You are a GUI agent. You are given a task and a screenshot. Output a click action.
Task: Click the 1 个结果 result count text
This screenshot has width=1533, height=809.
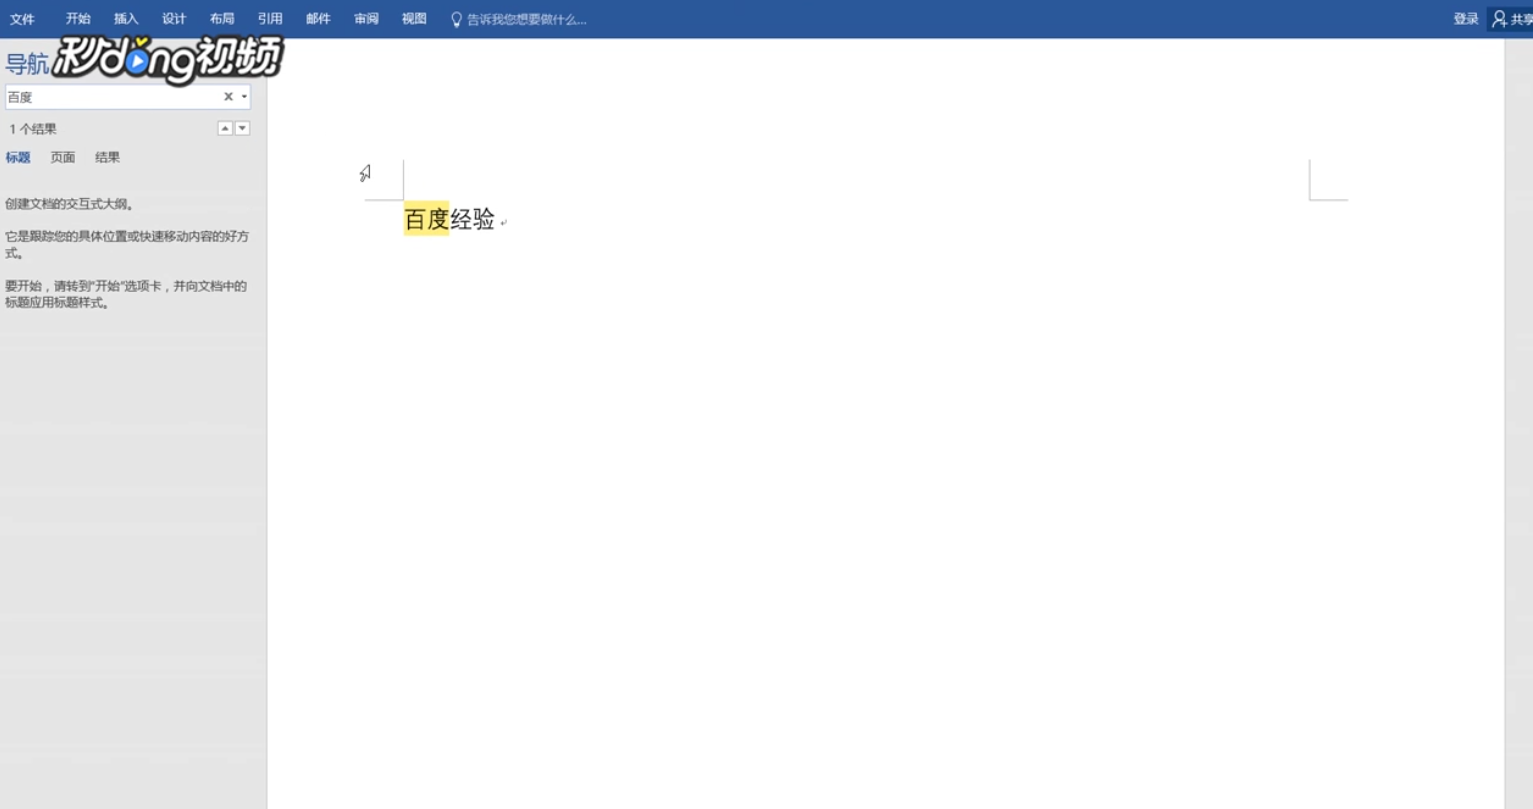point(33,129)
